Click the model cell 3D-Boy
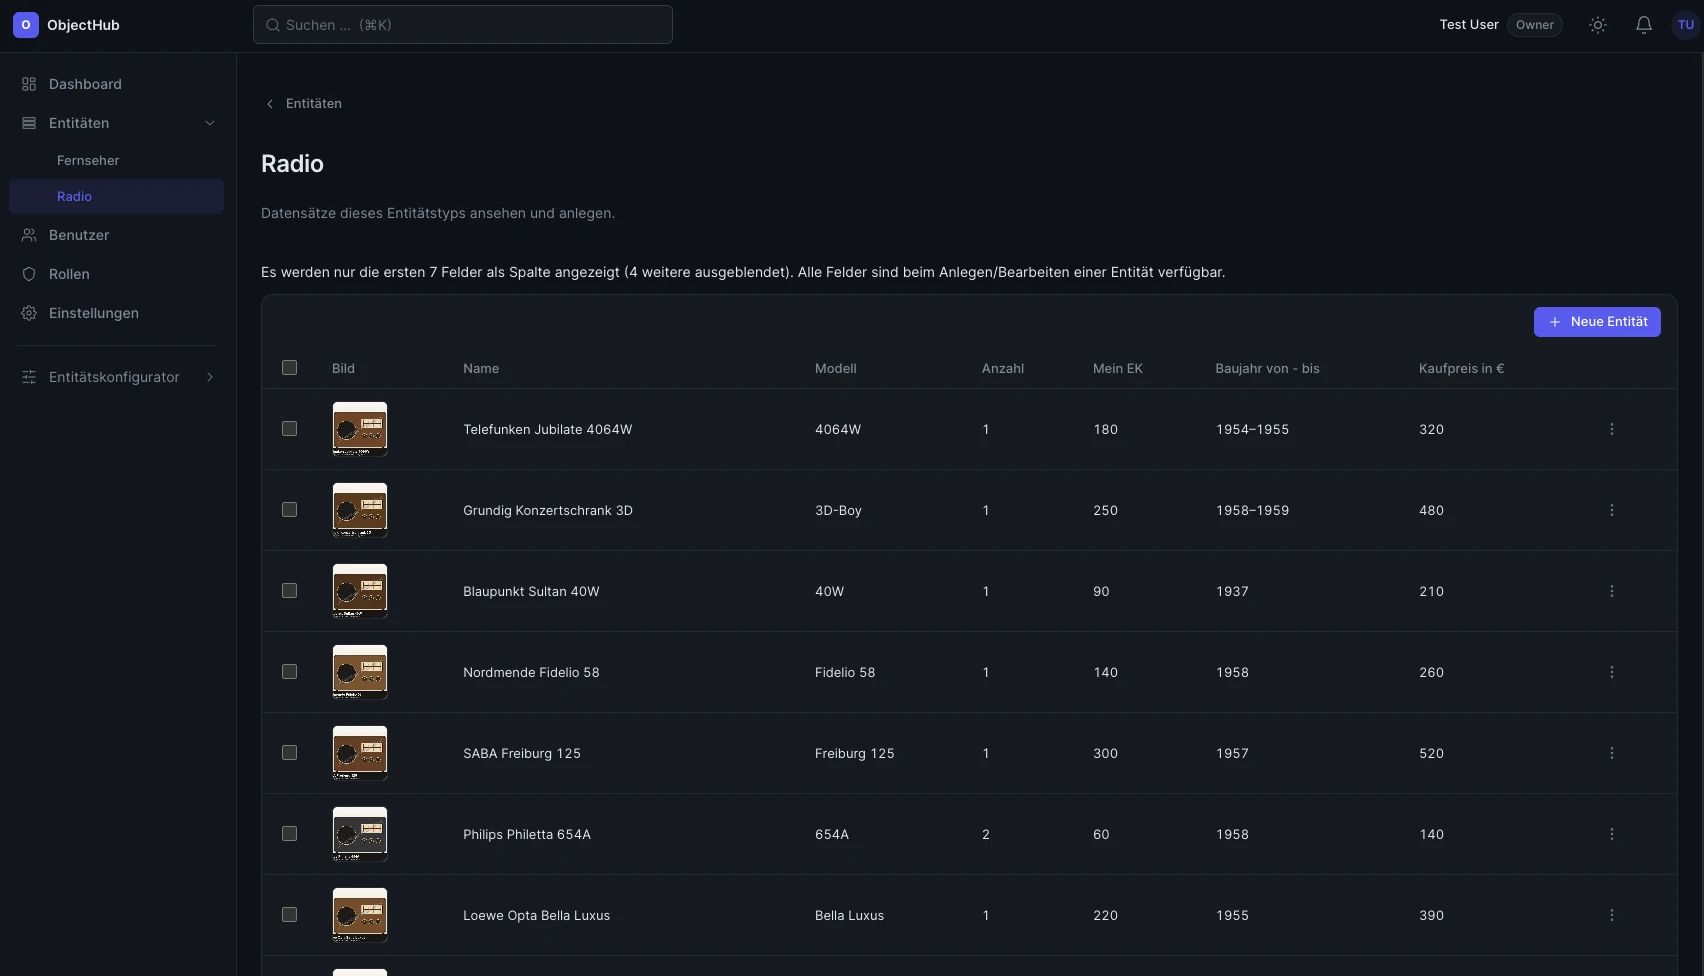 pyautogui.click(x=838, y=511)
